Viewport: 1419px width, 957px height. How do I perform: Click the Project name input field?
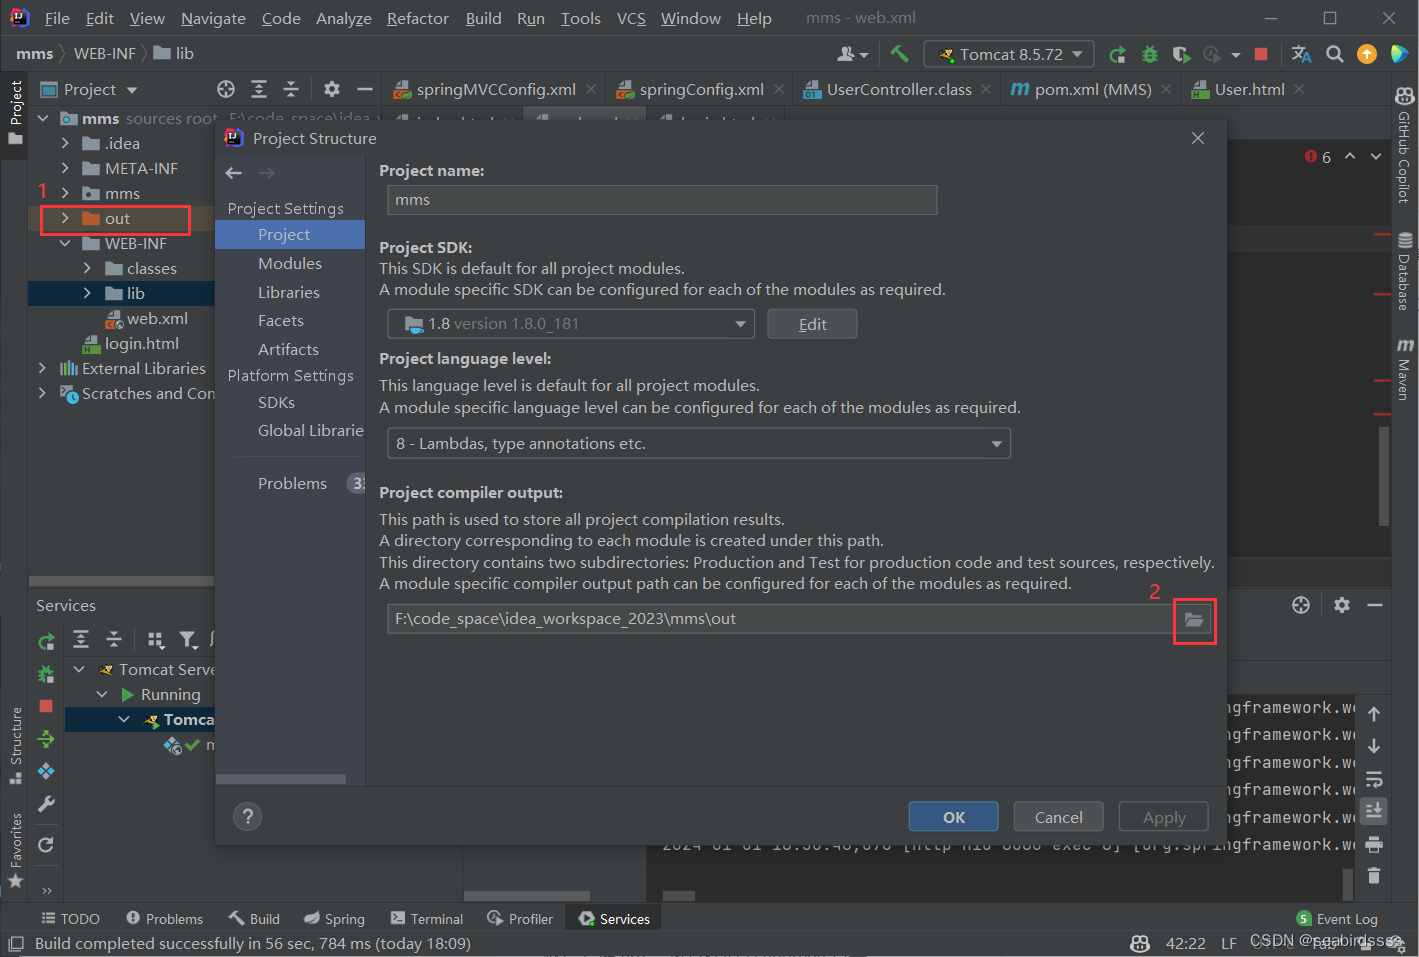662,200
